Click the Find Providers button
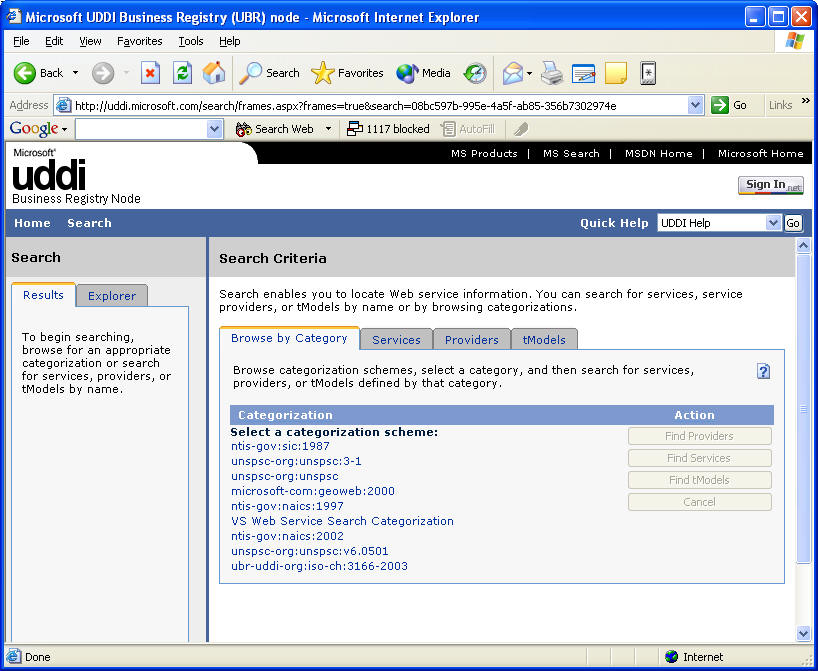The height and width of the screenshot is (671, 818). pyautogui.click(x=700, y=436)
